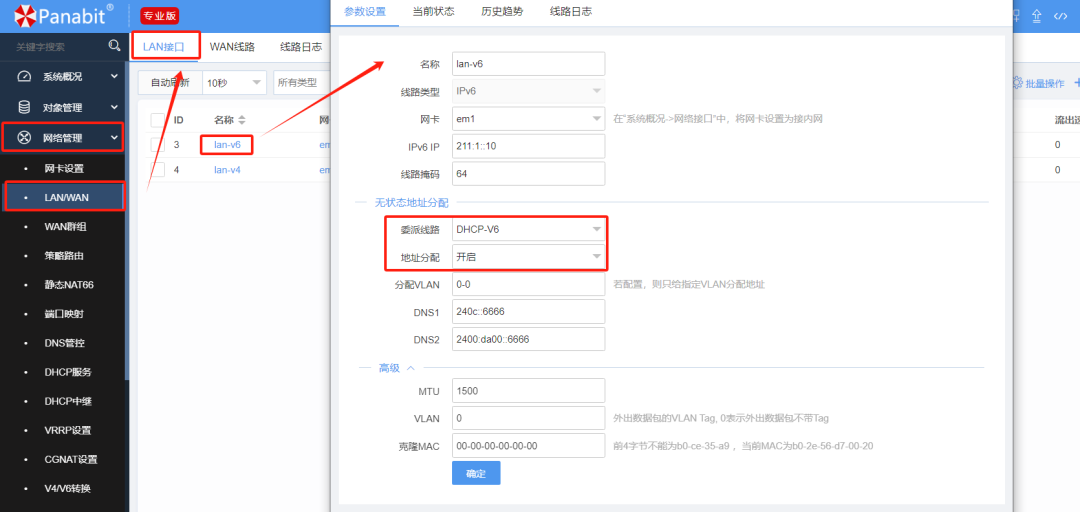The width and height of the screenshot is (1080, 512).
Task: Select the LAN接口 tab
Action: (164, 47)
